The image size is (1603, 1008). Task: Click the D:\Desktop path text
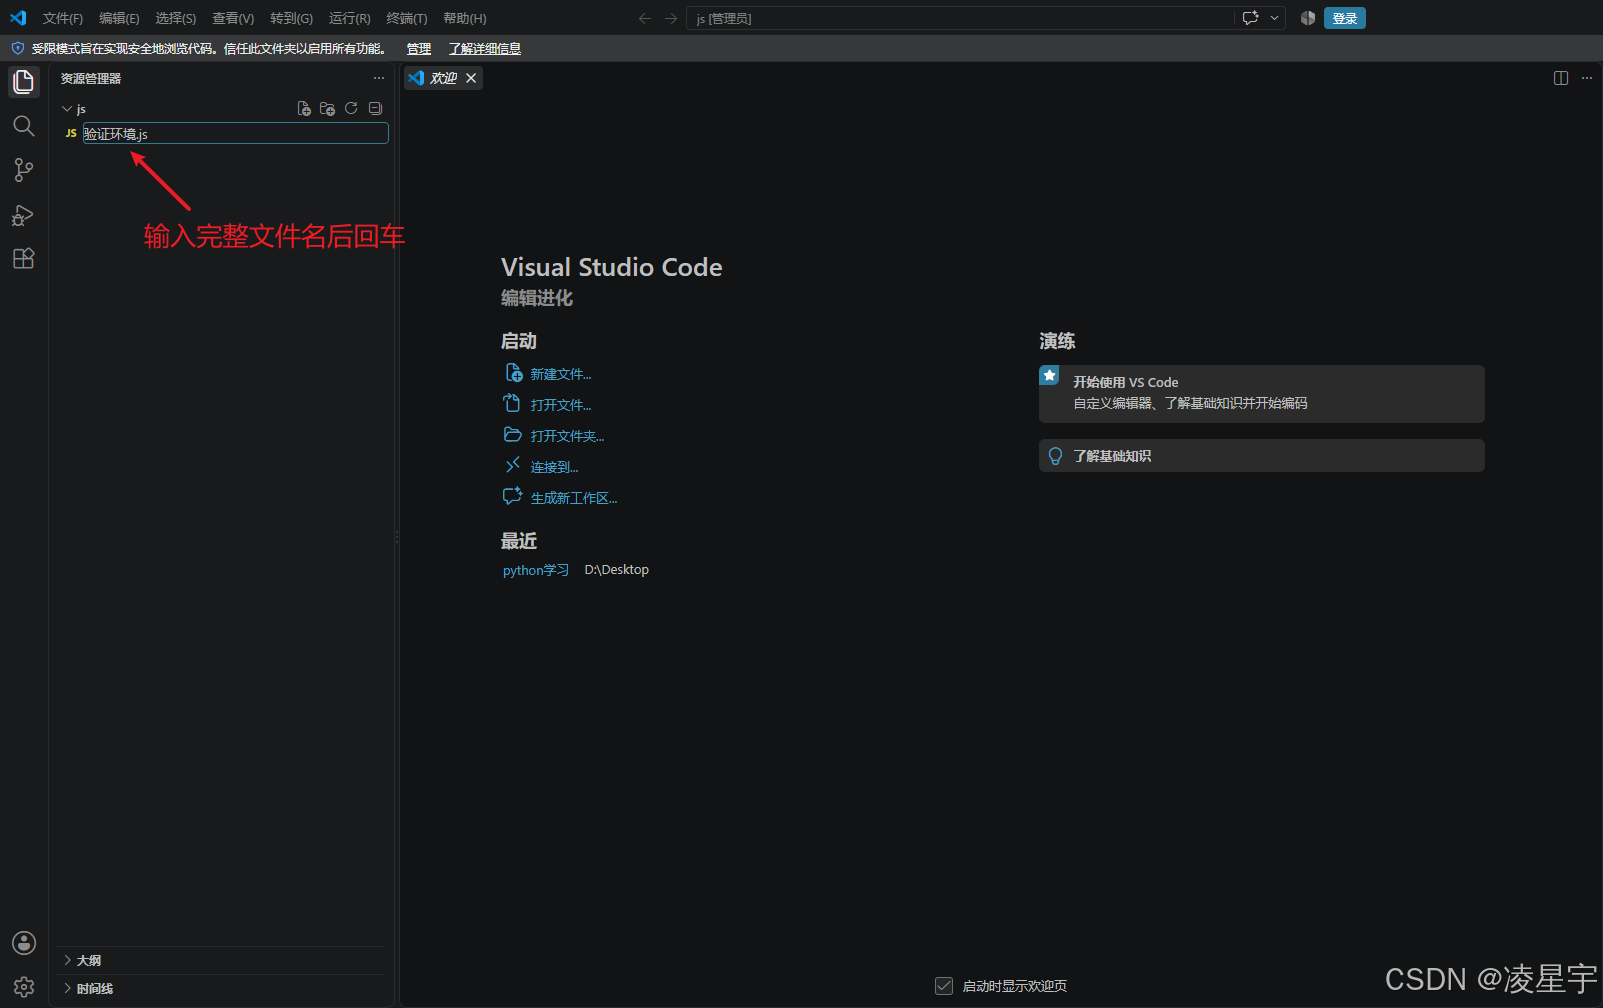point(617,570)
